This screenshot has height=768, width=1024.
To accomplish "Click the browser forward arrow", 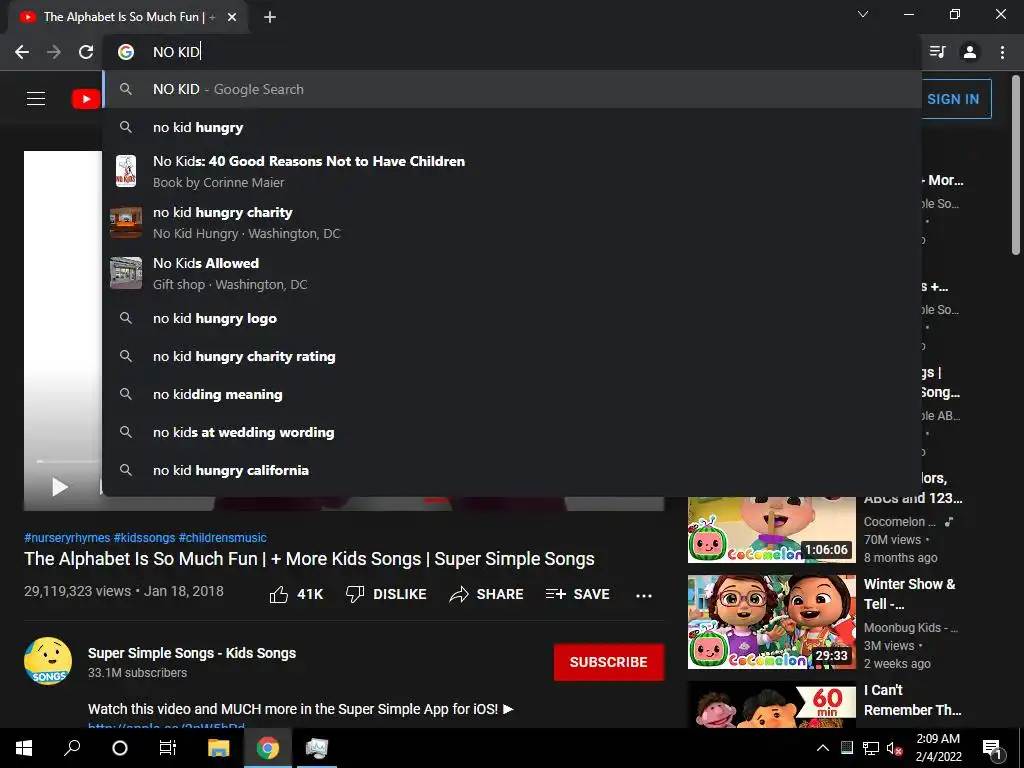I will [x=54, y=52].
